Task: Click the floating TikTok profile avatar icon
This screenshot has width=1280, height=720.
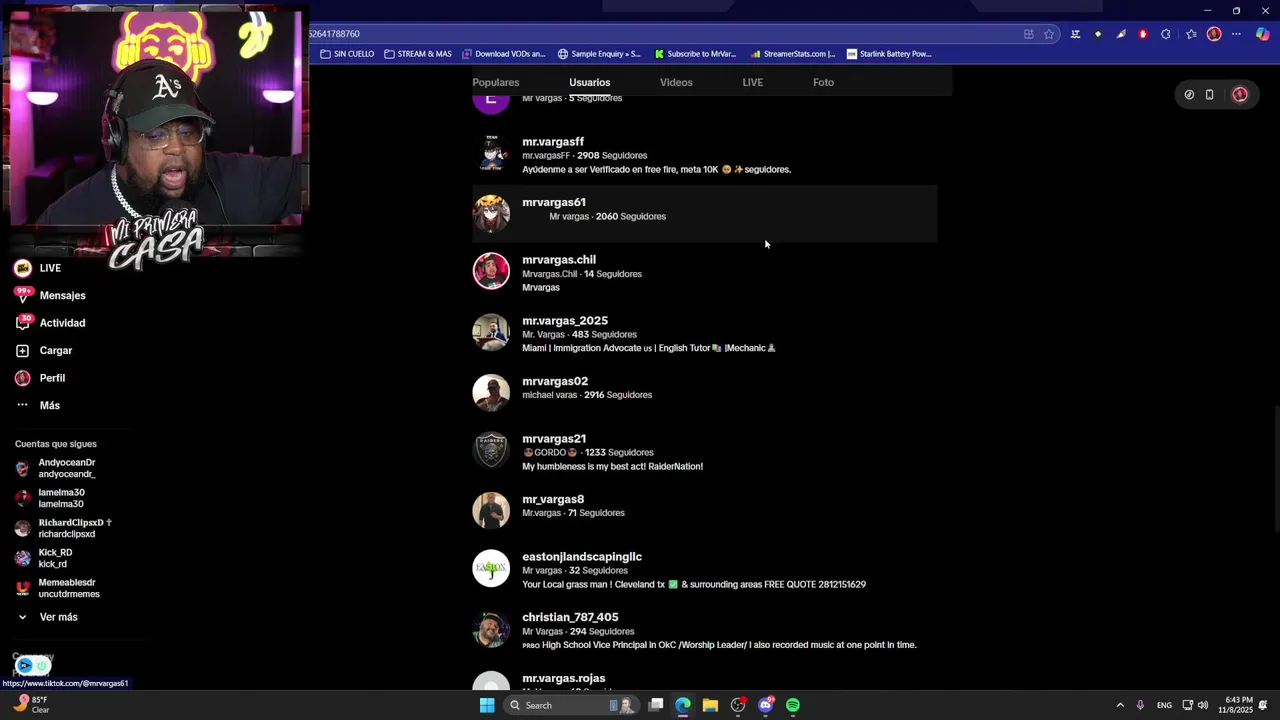Action: 1240,95
